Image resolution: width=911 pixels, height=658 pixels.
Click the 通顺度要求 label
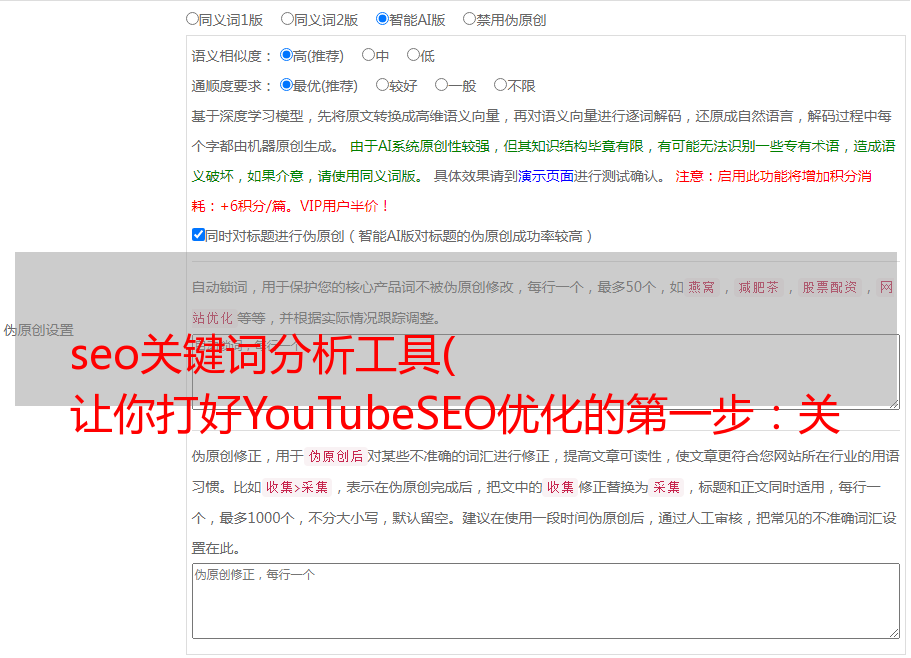coord(232,86)
